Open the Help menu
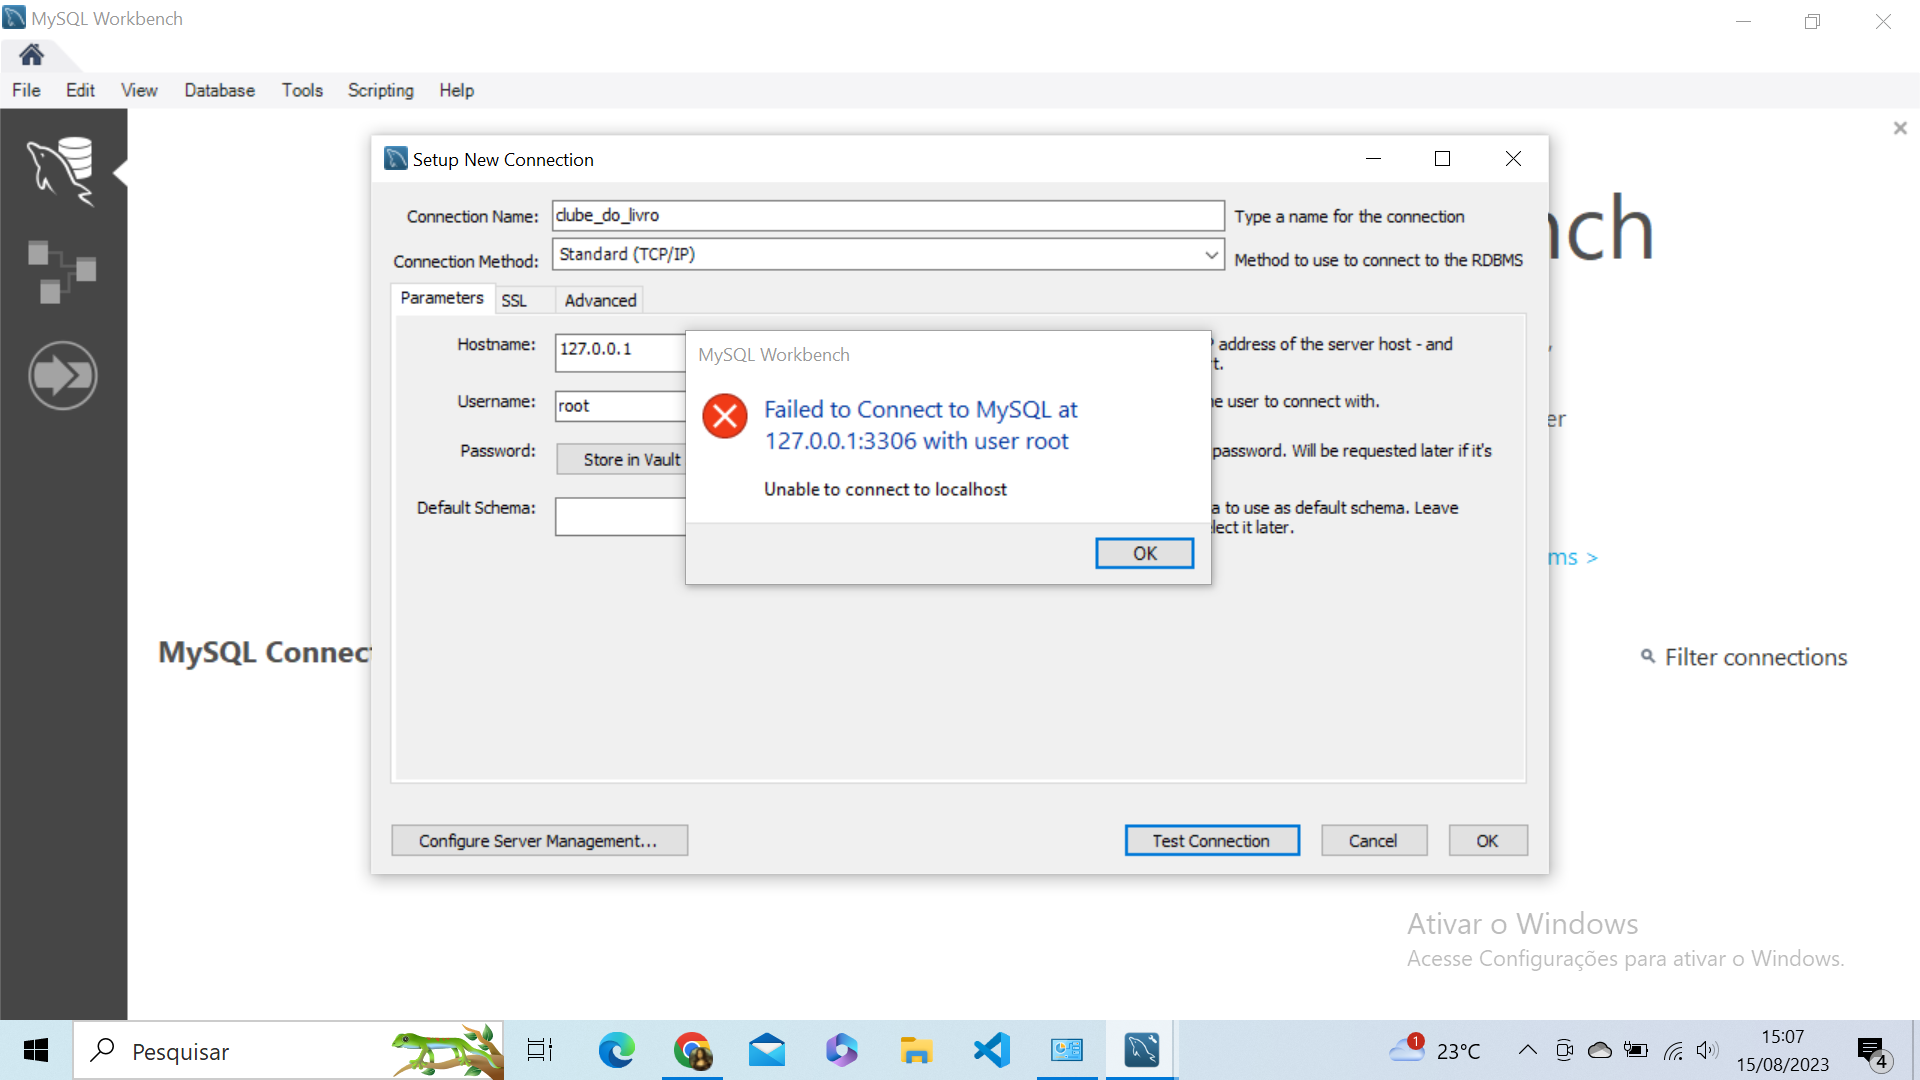The image size is (1920, 1080). pyautogui.click(x=456, y=90)
